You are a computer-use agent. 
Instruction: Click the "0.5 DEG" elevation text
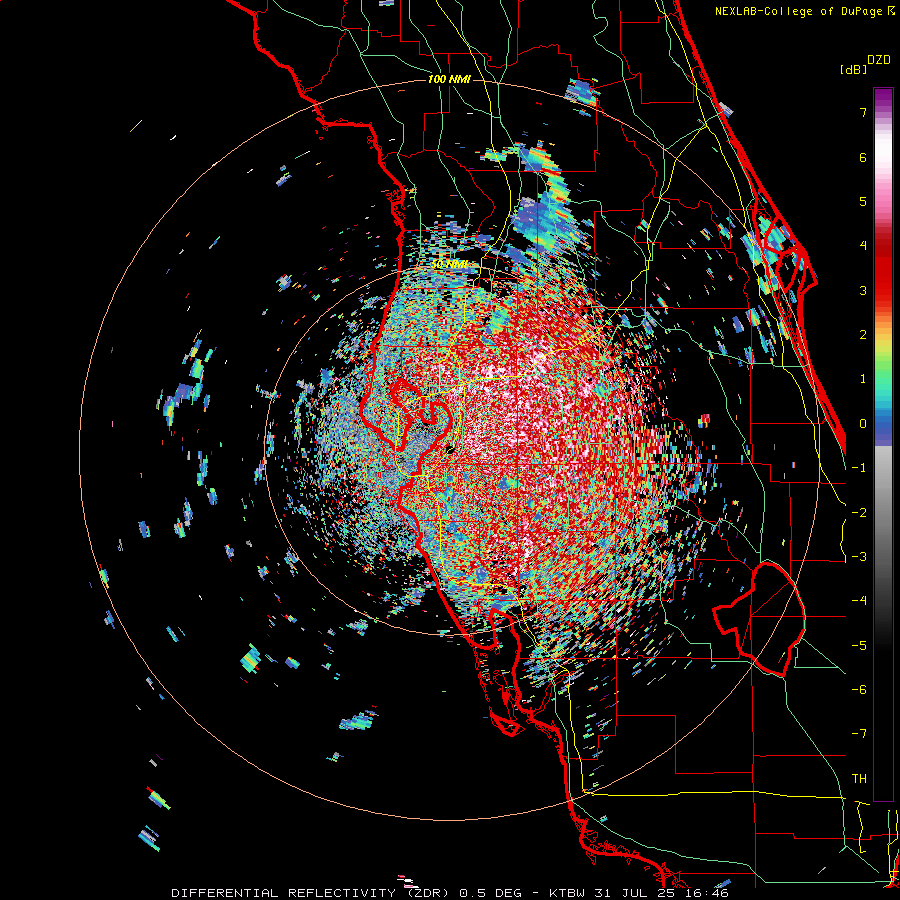click(x=491, y=893)
